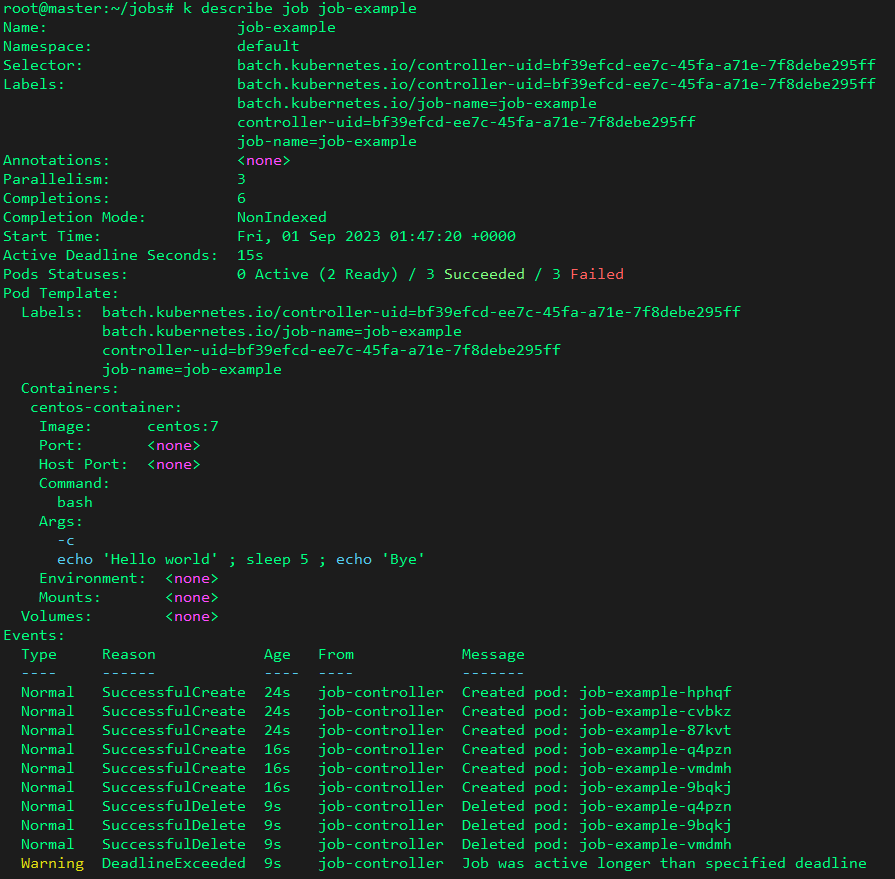Click 'Created pod: job-example-hphqf' message
Screen dimensions: 895x879
coord(596,692)
